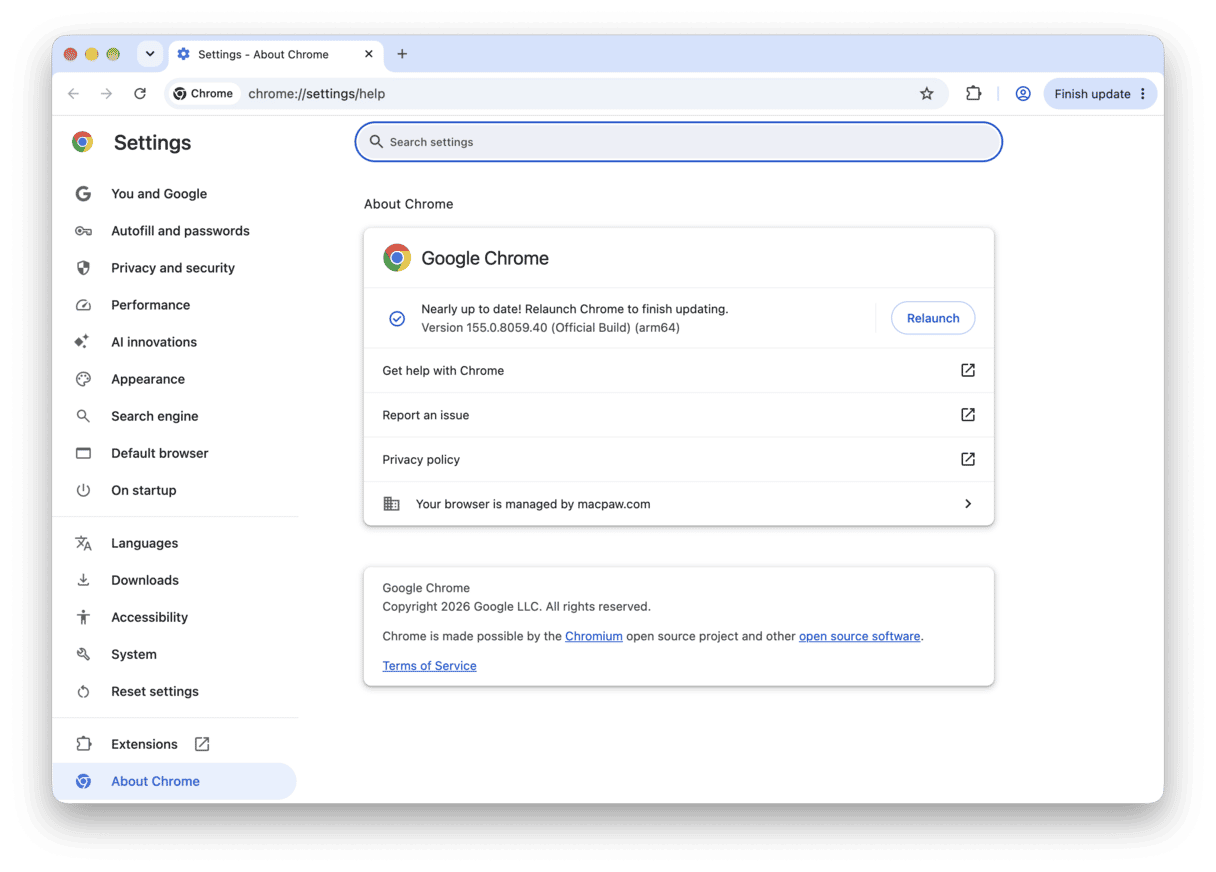Click the System wrench icon

[83, 654]
